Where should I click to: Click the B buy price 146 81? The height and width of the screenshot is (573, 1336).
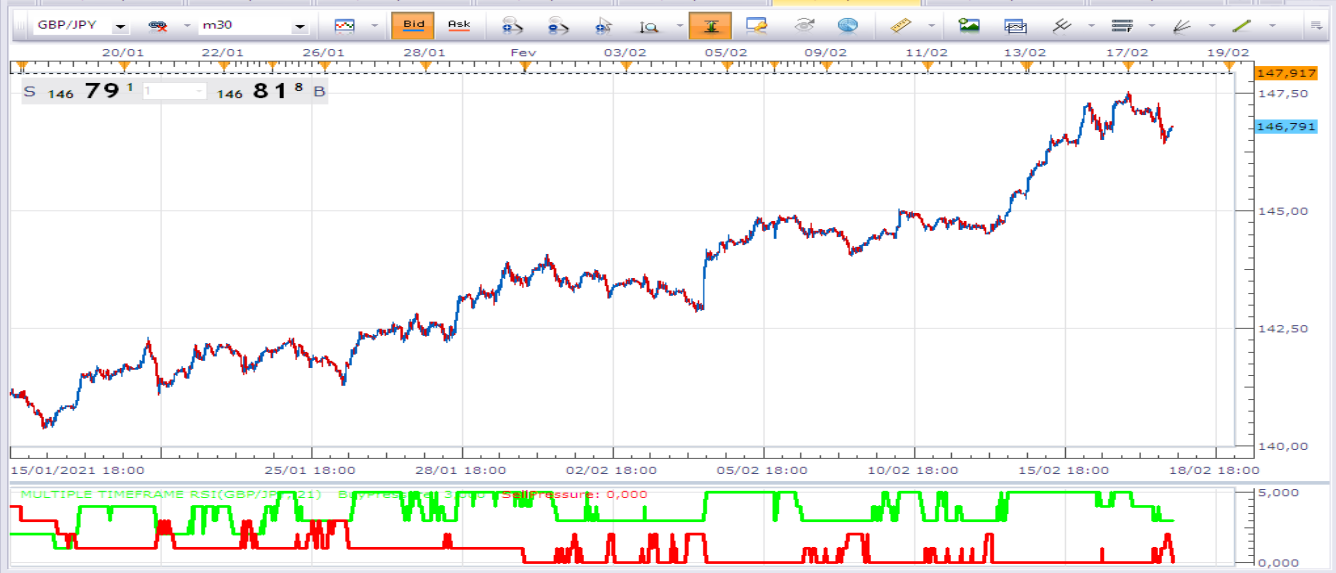click(x=270, y=91)
